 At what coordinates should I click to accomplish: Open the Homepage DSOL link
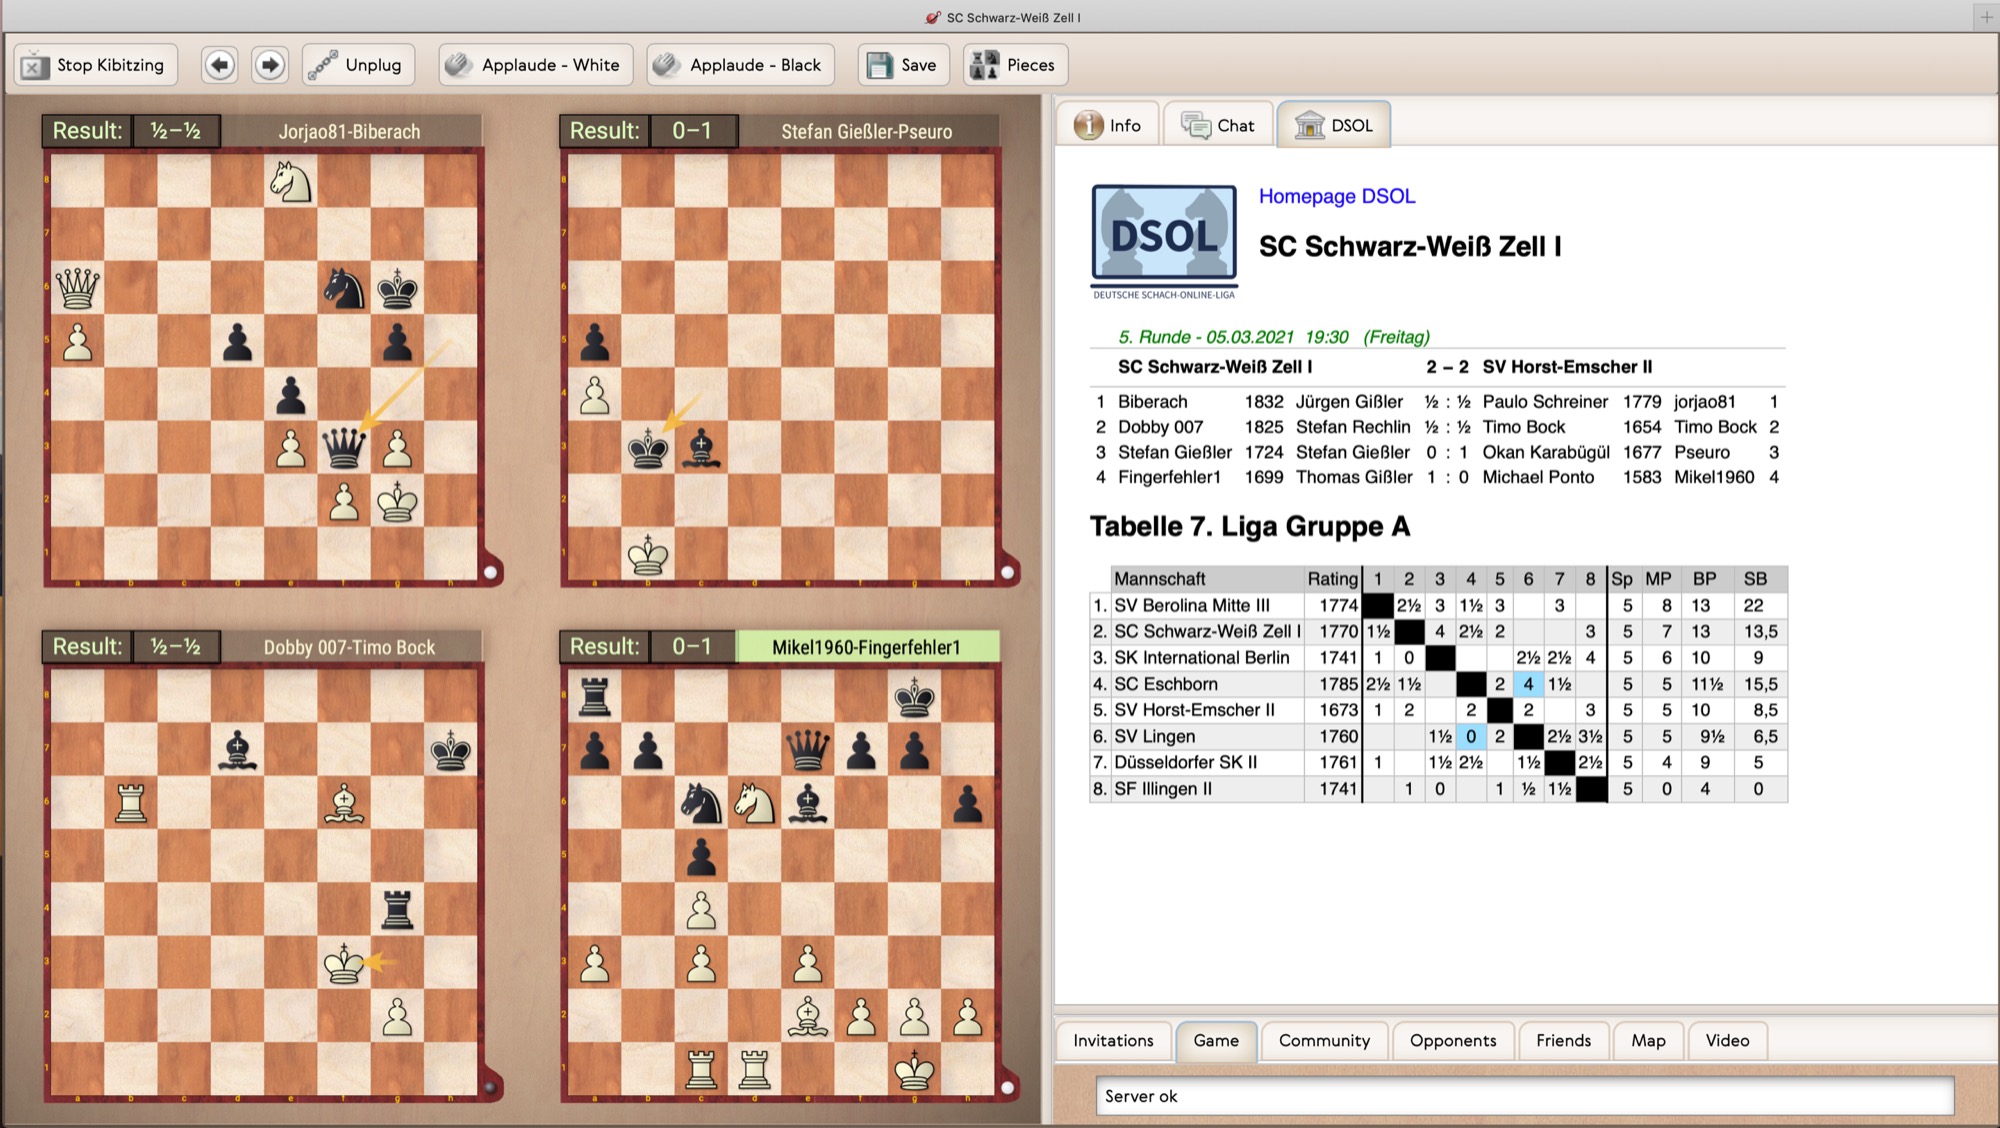click(1336, 196)
